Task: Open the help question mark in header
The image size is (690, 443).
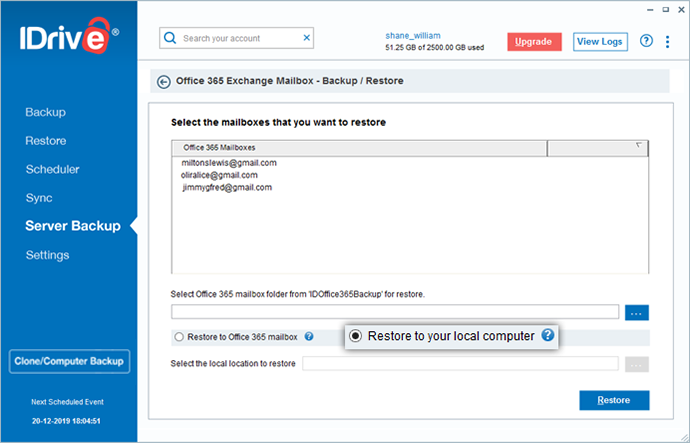Action: [646, 41]
